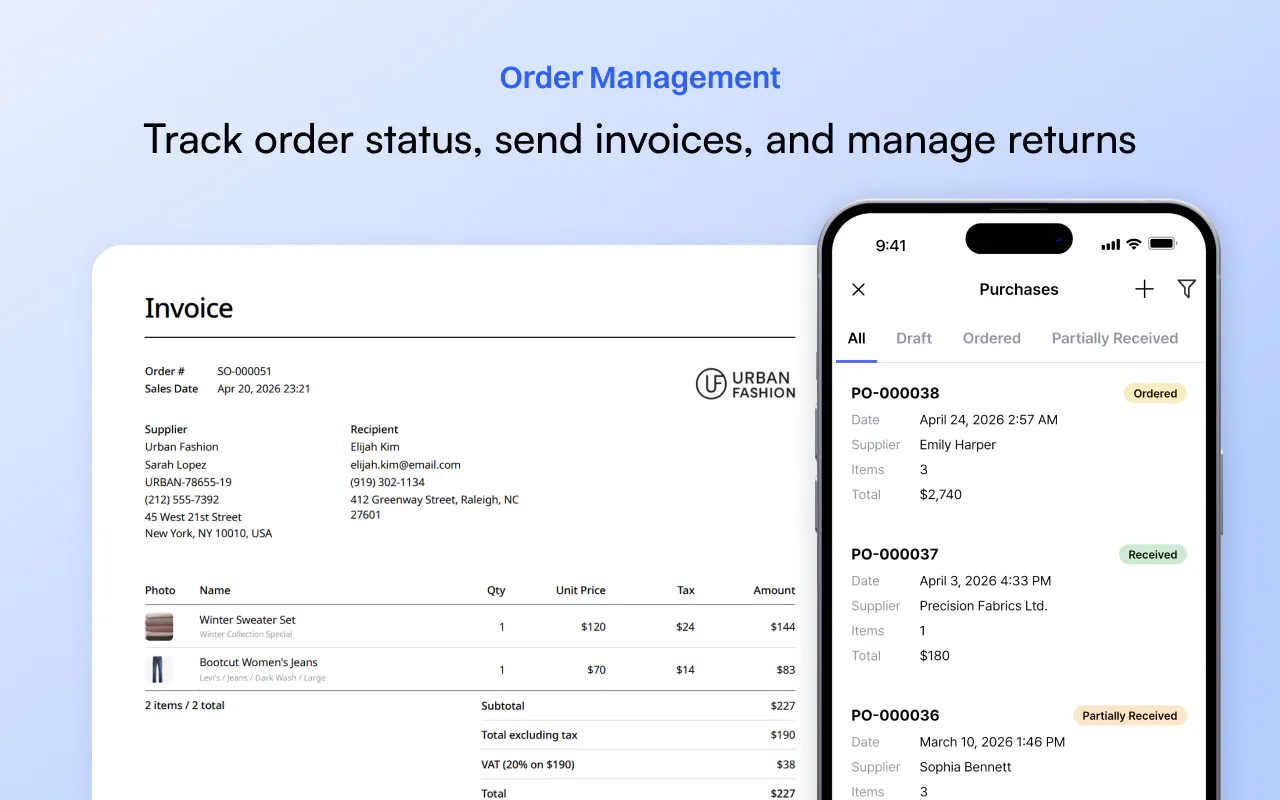This screenshot has width=1280, height=800.
Task: Select the All tab in Purchases
Action: coord(857,338)
